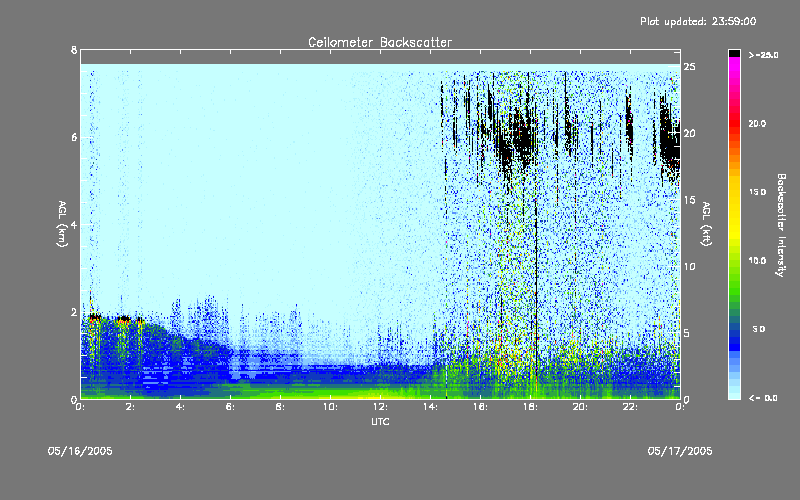Click the yellow colorbar region near 15.0
Viewport: 800px width, 500px height.
point(734,192)
